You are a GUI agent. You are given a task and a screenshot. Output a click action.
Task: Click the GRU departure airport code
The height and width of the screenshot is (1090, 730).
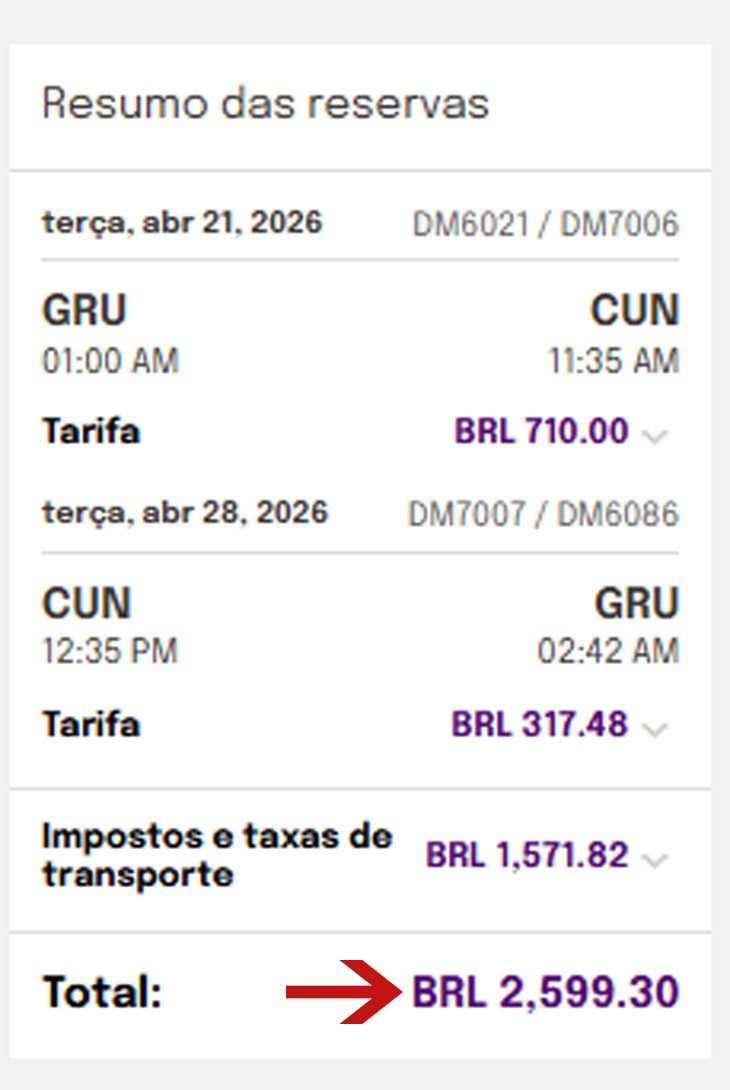(85, 309)
